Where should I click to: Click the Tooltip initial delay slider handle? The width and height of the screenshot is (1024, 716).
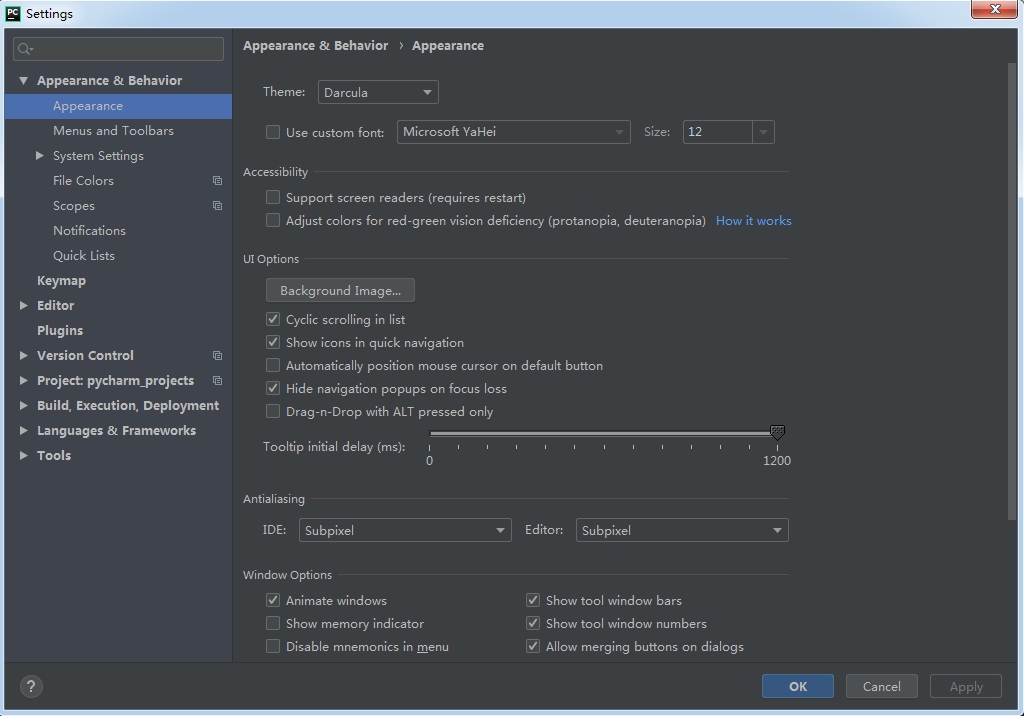(778, 432)
